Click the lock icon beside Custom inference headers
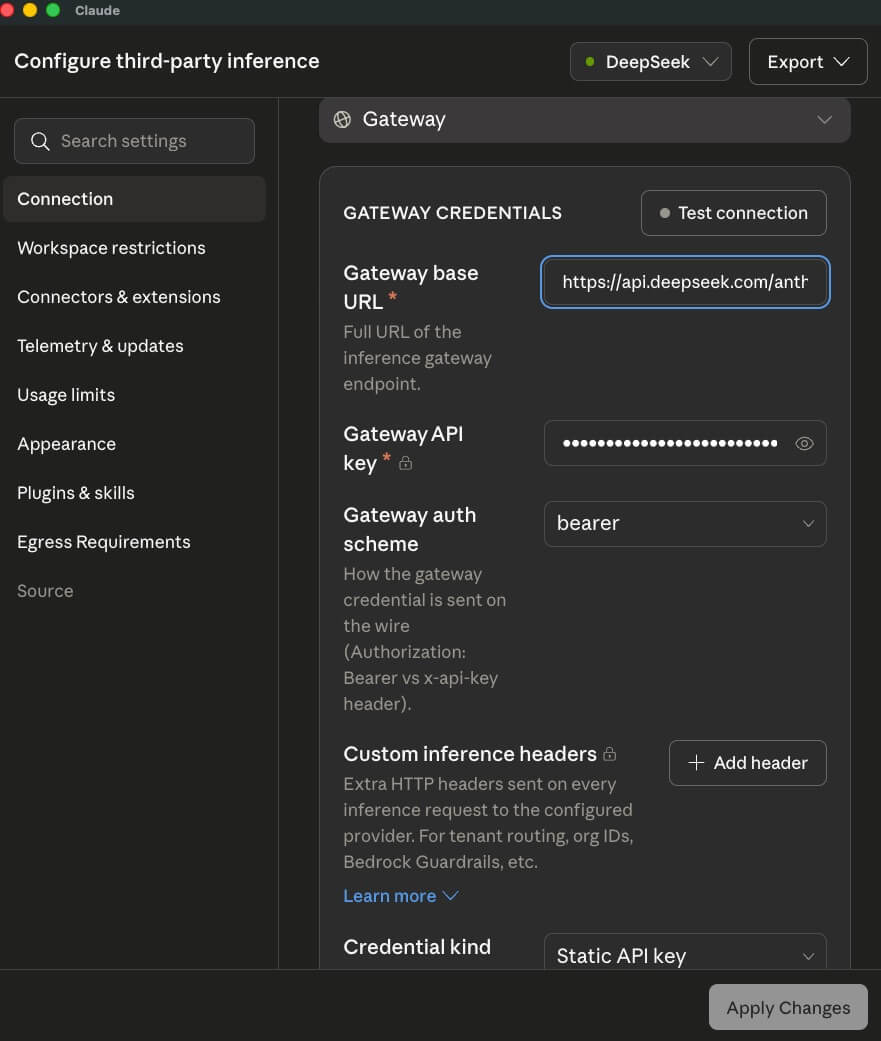Image resolution: width=881 pixels, height=1041 pixels. pyautogui.click(x=609, y=754)
